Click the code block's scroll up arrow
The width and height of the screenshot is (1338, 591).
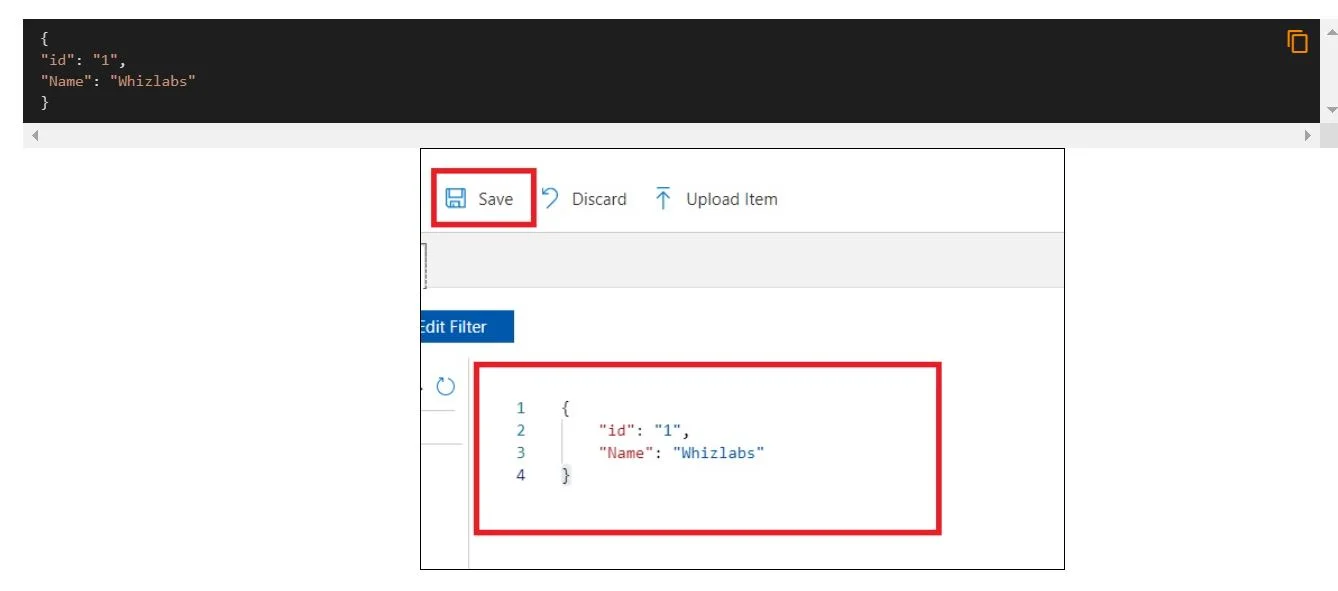pyautogui.click(x=1330, y=32)
